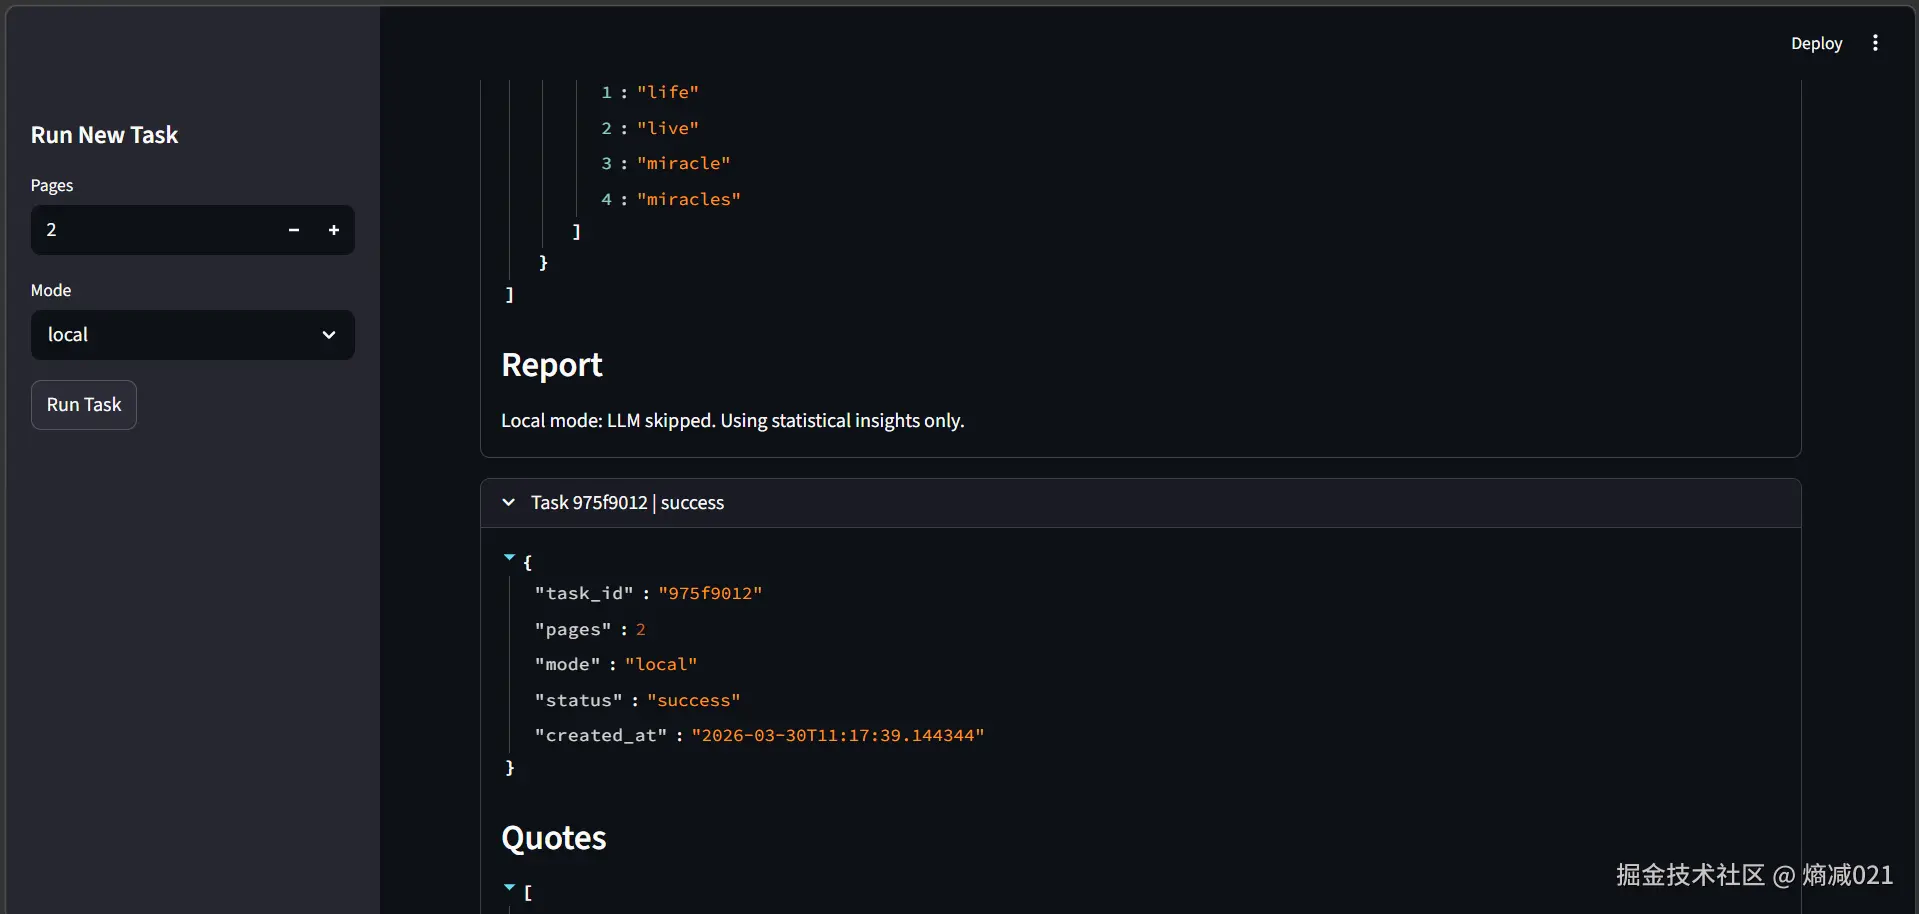Click the "mode" value "local" in JSON
This screenshot has width=1919, height=914.
pos(661,665)
